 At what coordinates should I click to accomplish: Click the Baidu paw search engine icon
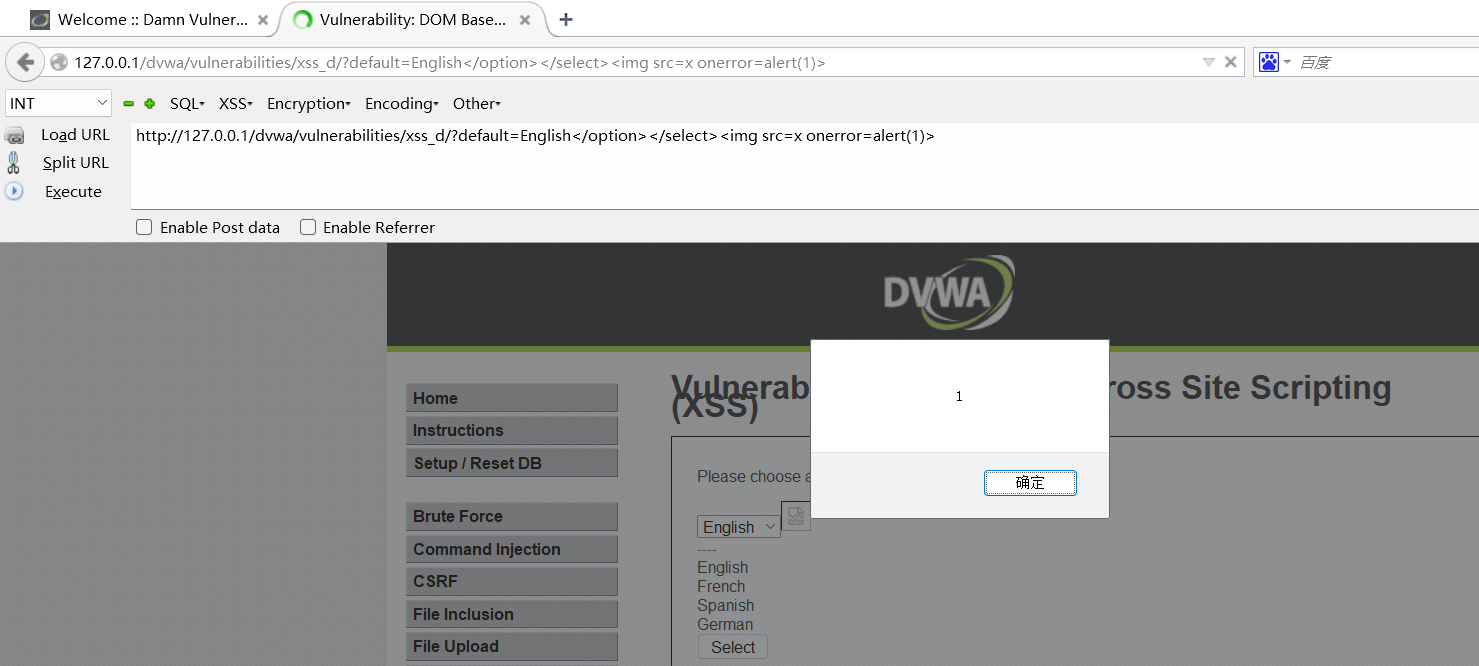[x=1269, y=62]
